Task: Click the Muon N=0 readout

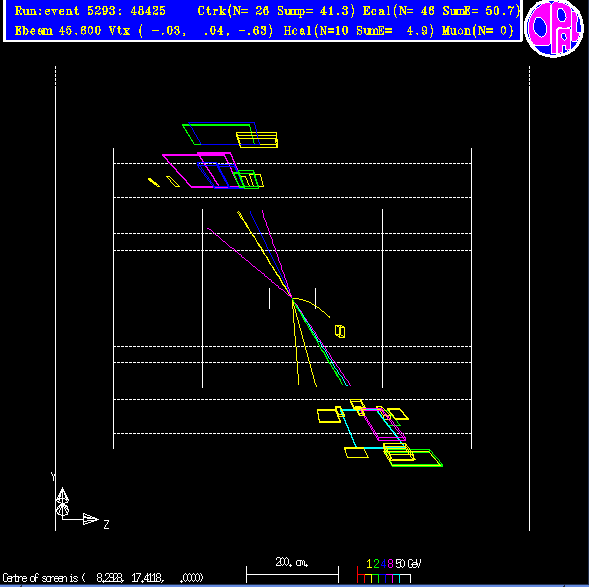Action: (478, 30)
